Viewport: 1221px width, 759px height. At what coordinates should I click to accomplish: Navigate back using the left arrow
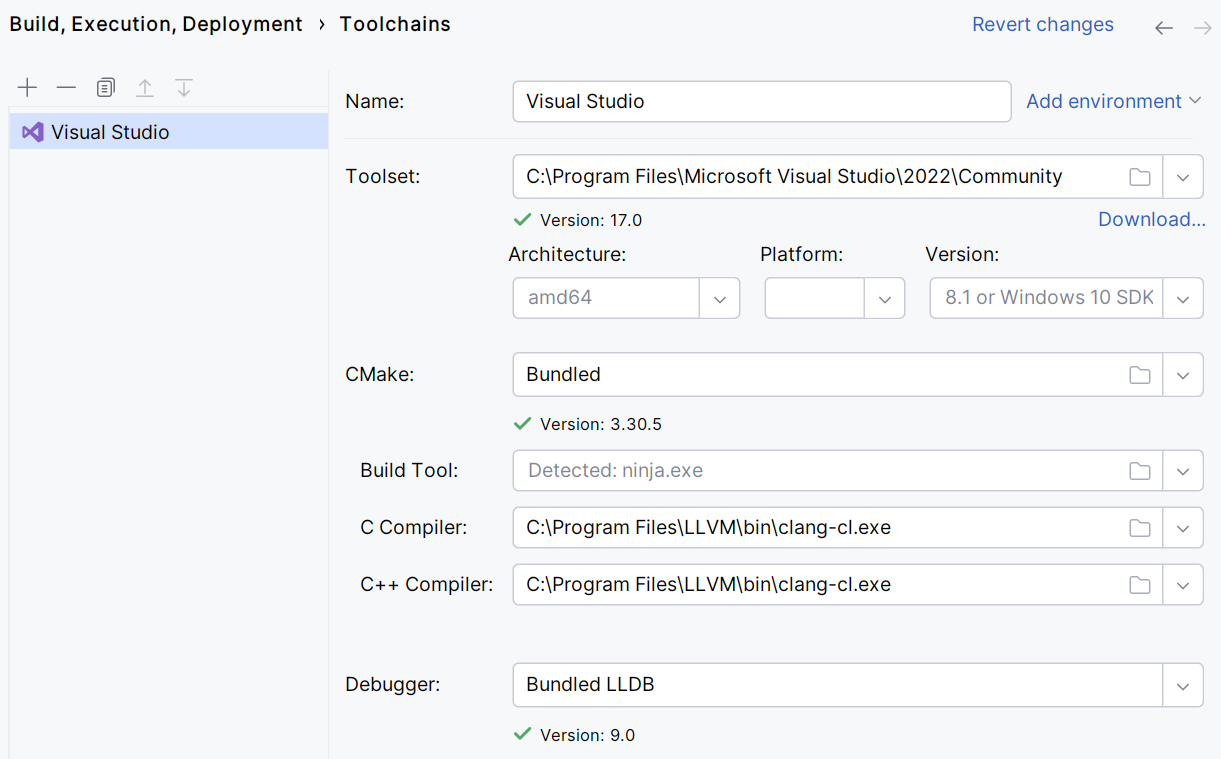pos(1163,28)
